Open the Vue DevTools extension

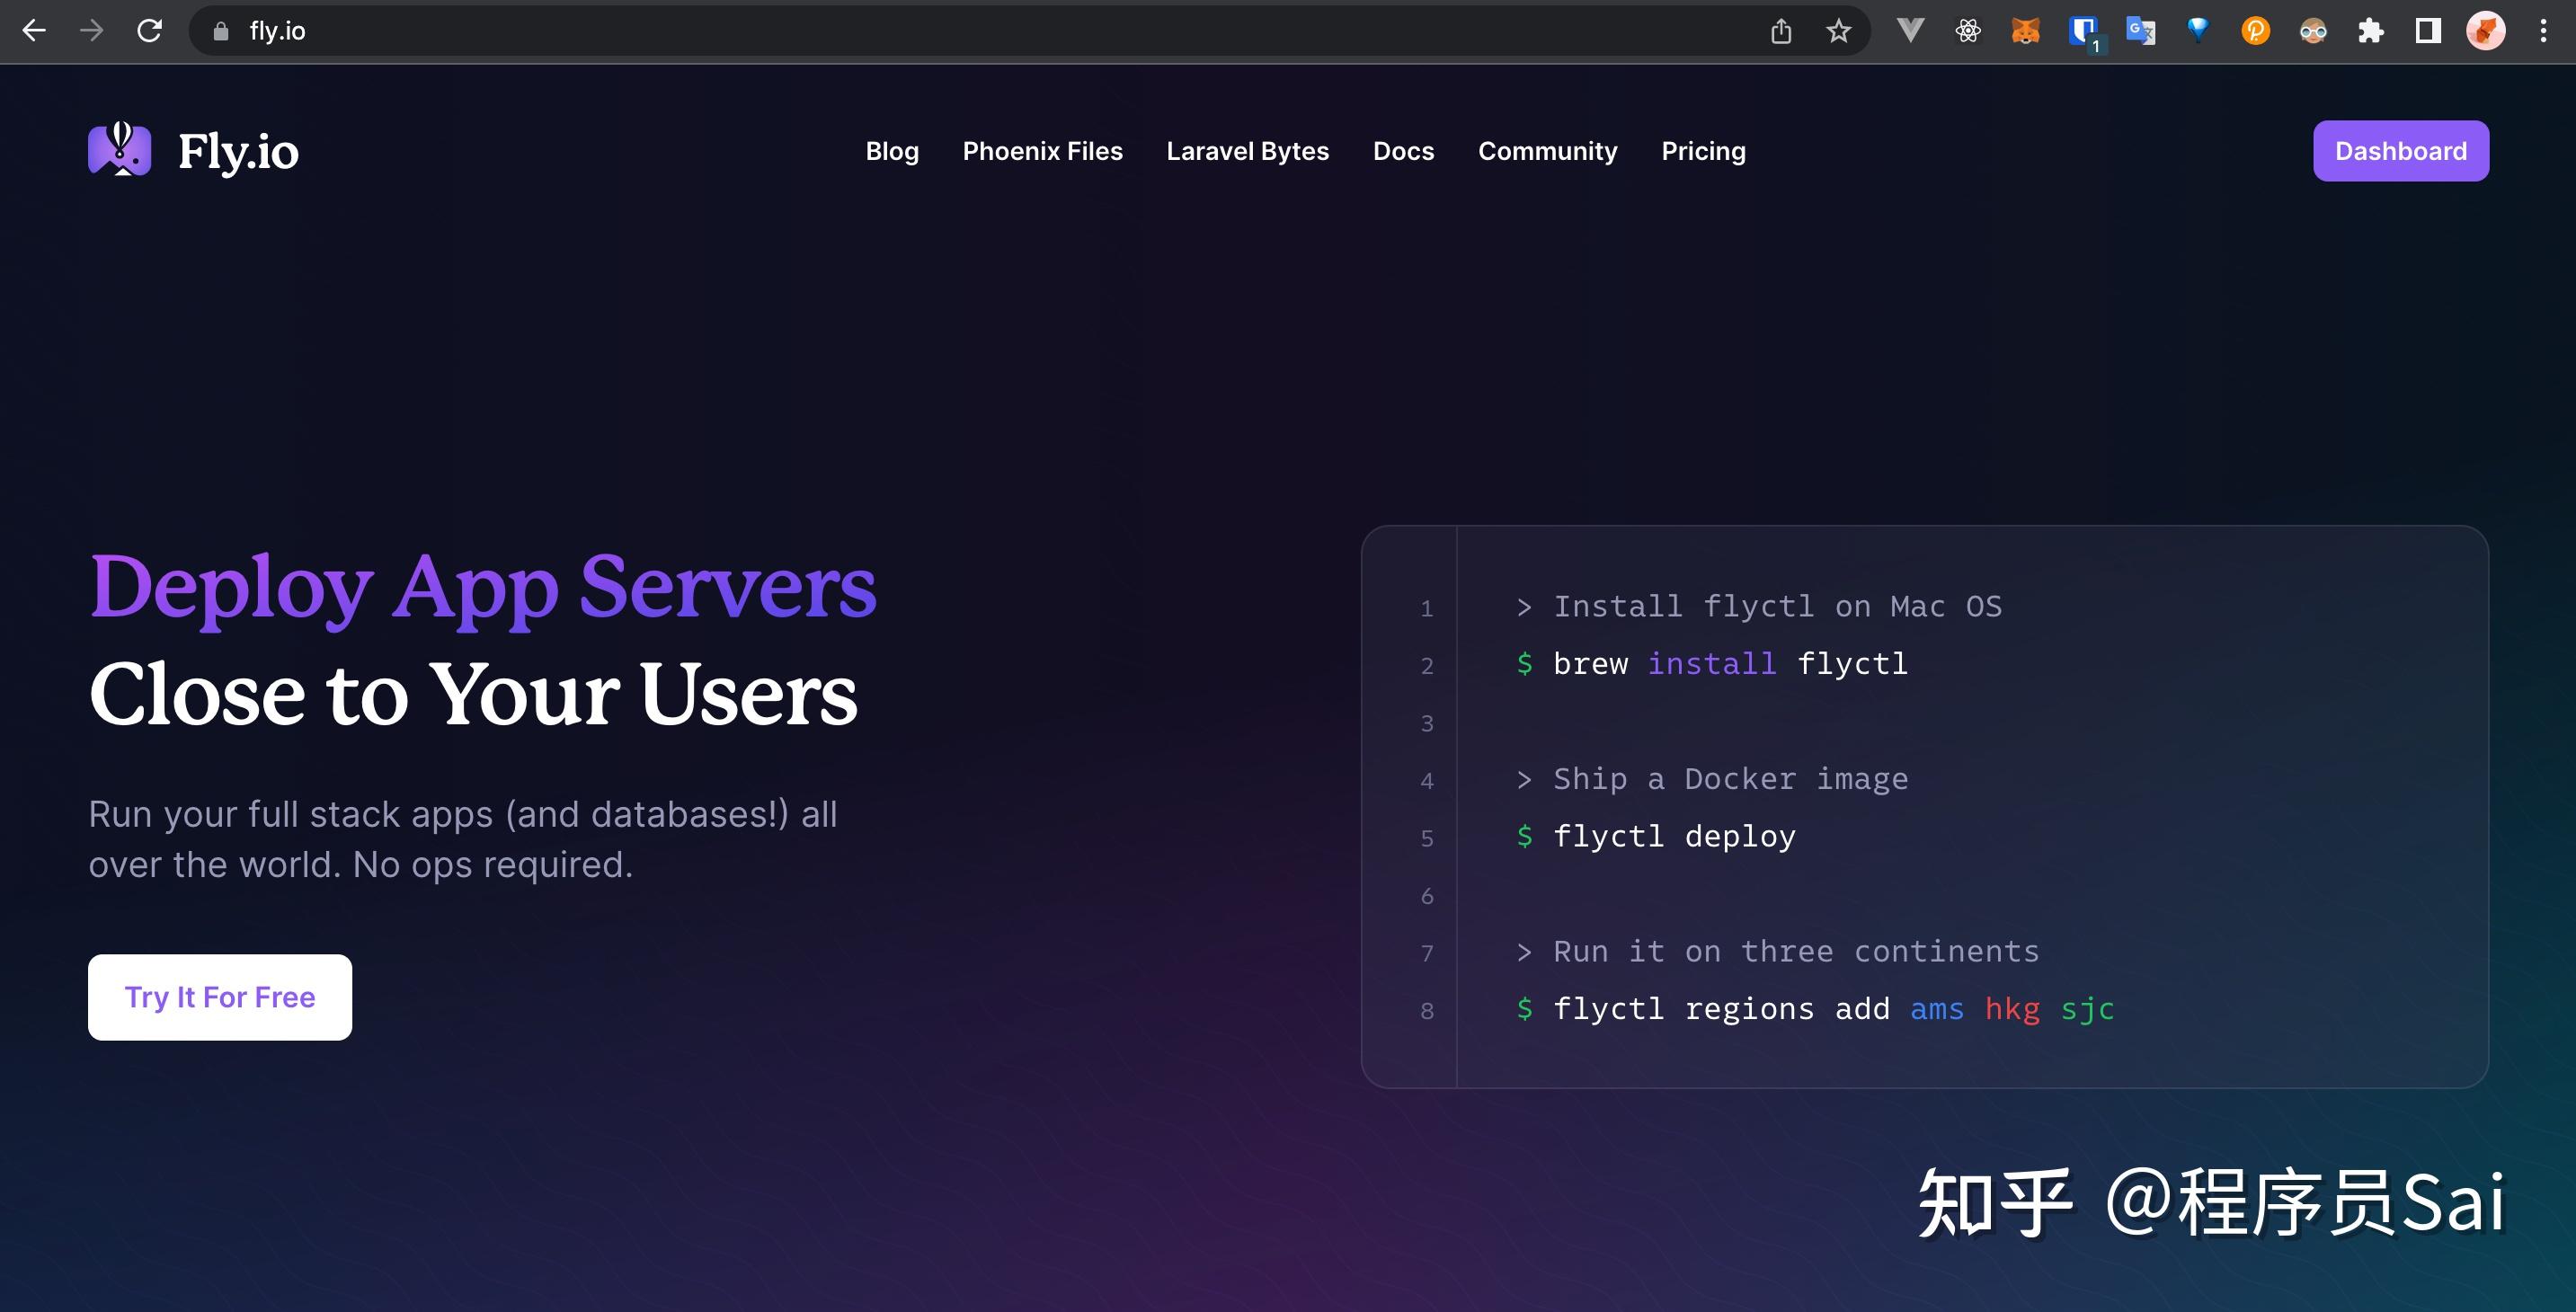coord(1910,31)
